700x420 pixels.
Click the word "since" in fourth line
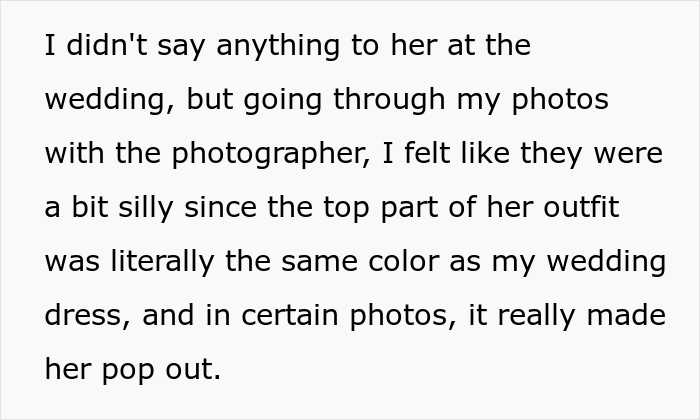pos(221,207)
